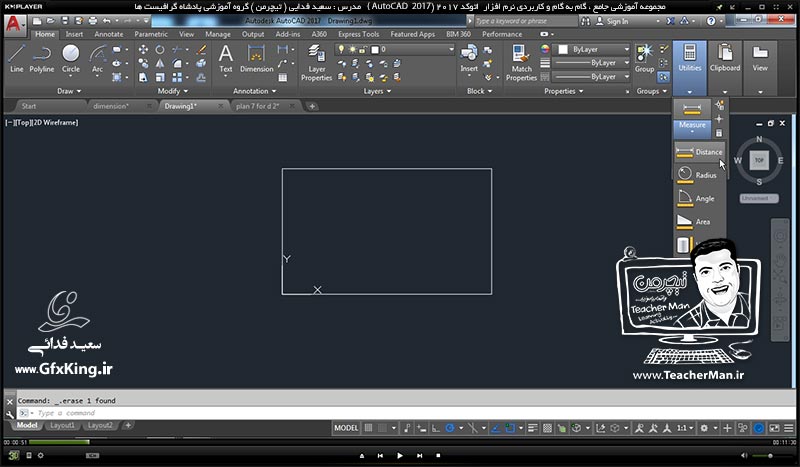800x467 pixels.
Task: Click the Help question mark icon
Action: pyautogui.click(x=711, y=21)
